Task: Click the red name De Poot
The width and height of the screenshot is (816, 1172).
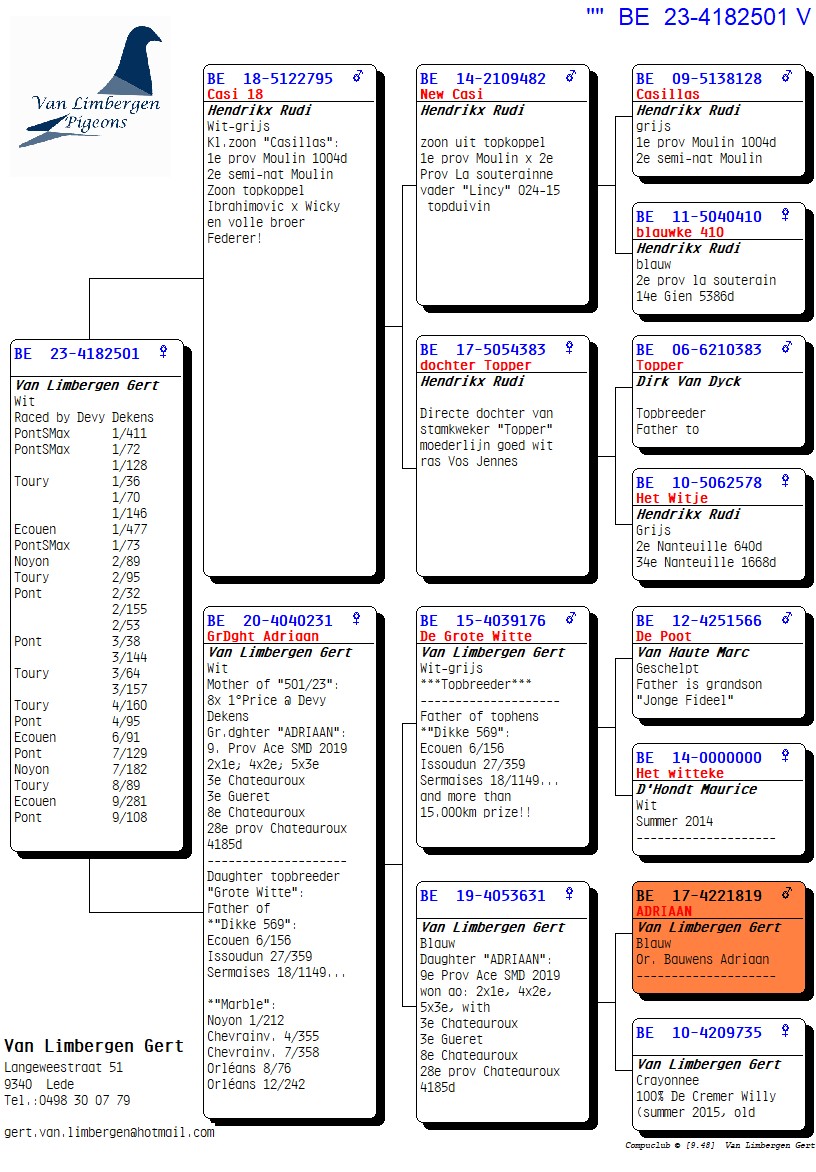Action: (663, 636)
